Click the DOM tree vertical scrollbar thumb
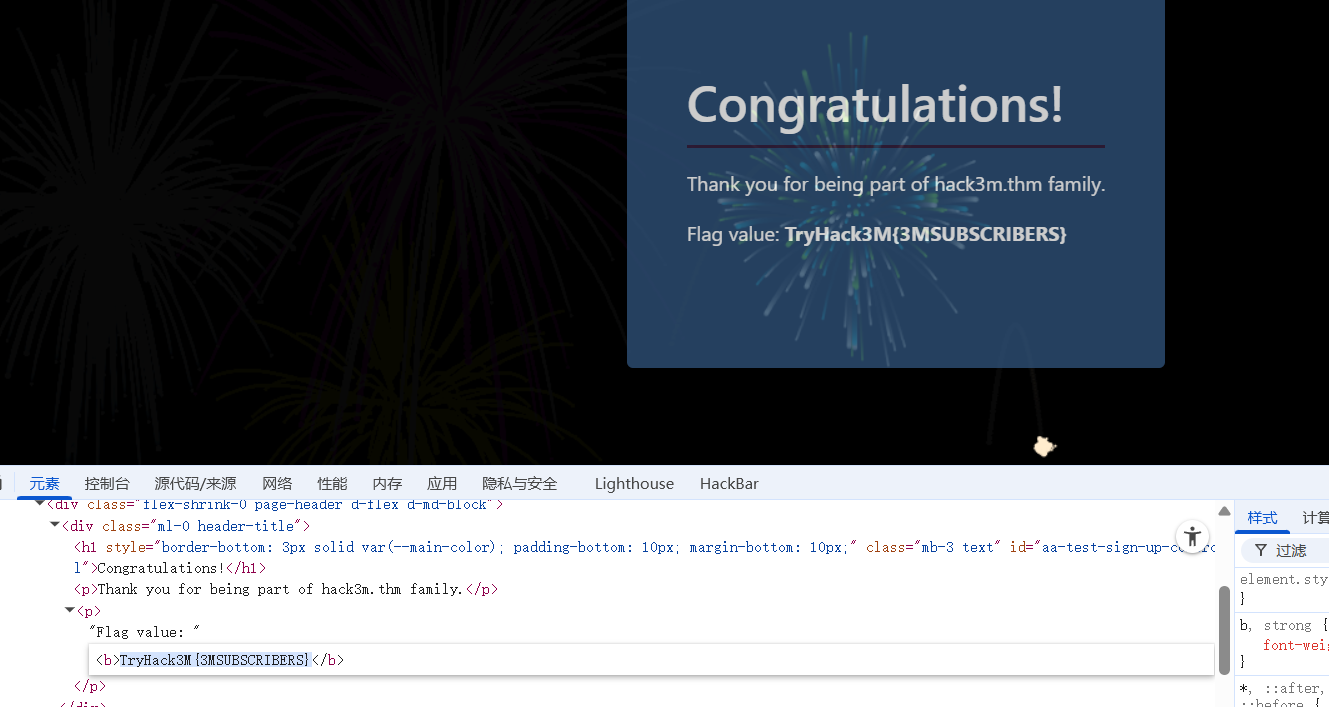This screenshot has height=707, width=1329. 1224,630
